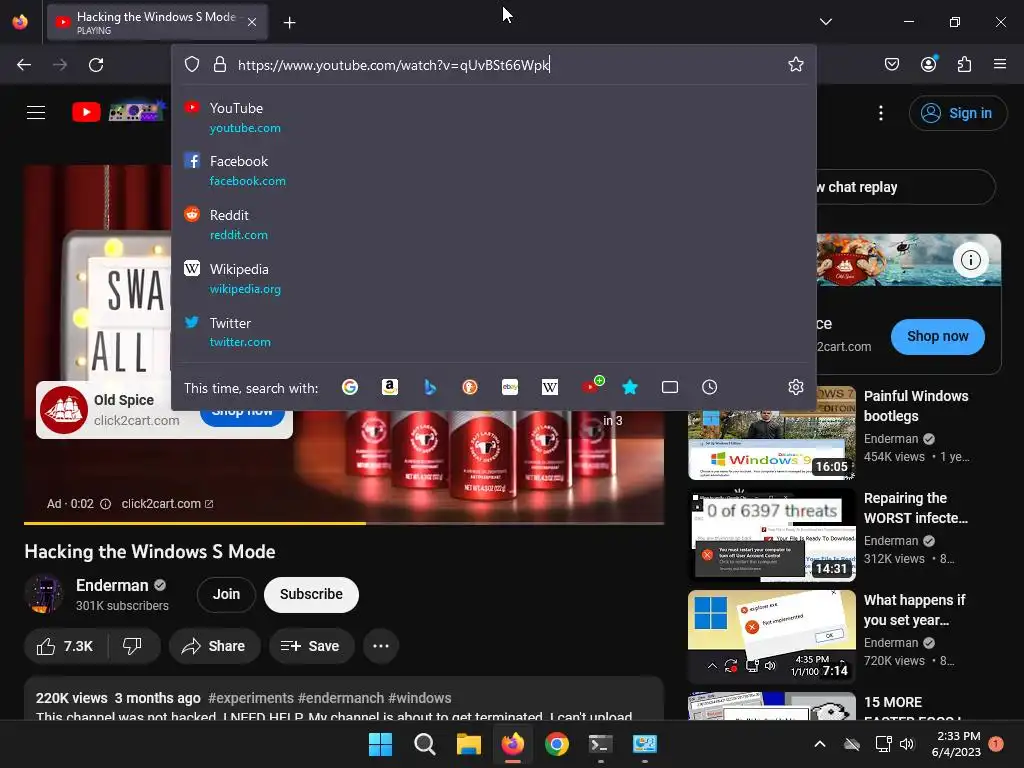Viewport: 1024px width, 768px height.
Task: Launch Chrome from taskbar
Action: point(556,744)
